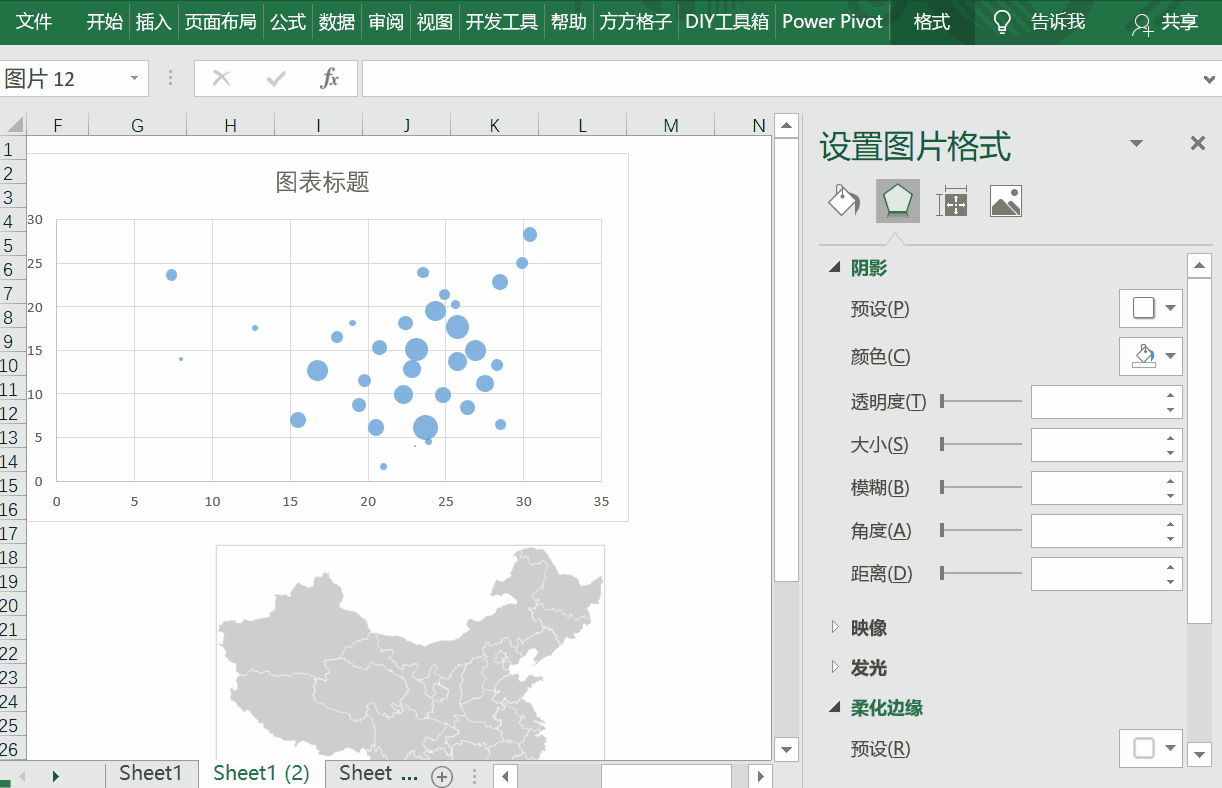
Task: Switch to the 页面布局 ribbon tab
Action: click(x=220, y=22)
